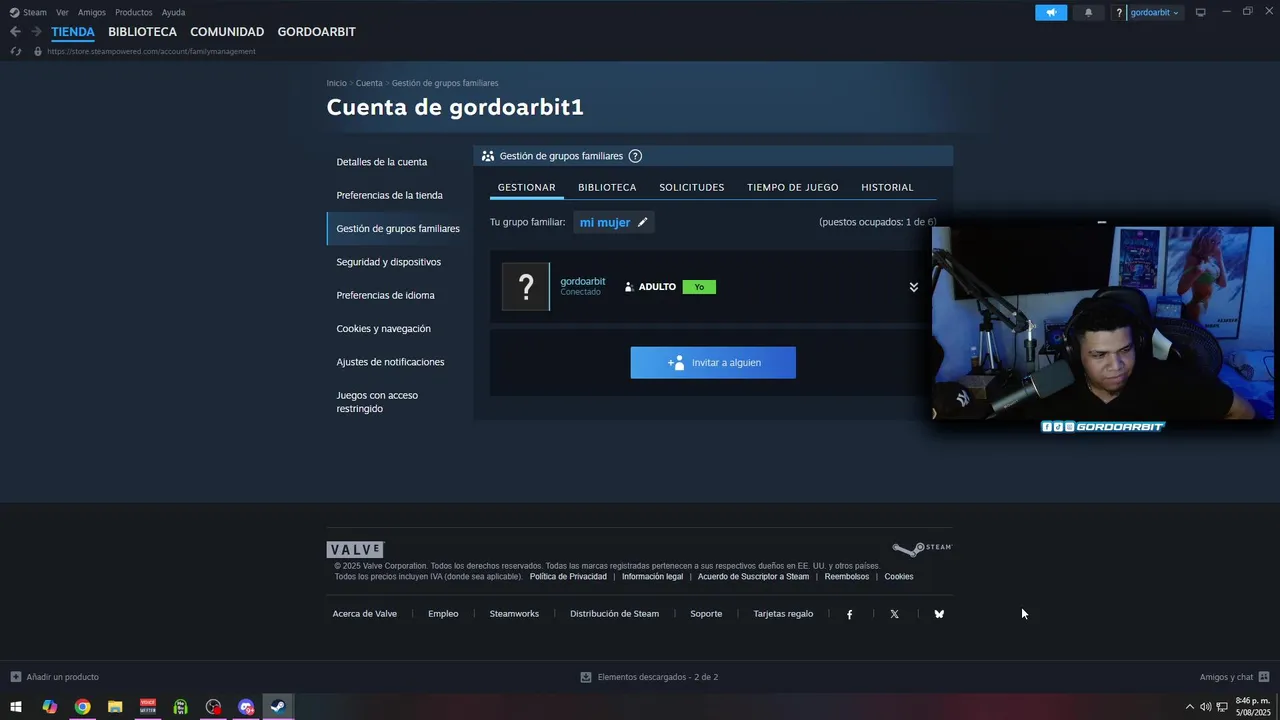Click the Valve logo in footer
The width and height of the screenshot is (1280, 720).
pyautogui.click(x=355, y=550)
